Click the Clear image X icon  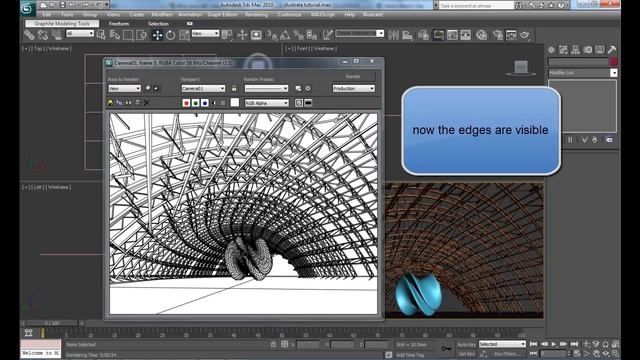point(147,103)
